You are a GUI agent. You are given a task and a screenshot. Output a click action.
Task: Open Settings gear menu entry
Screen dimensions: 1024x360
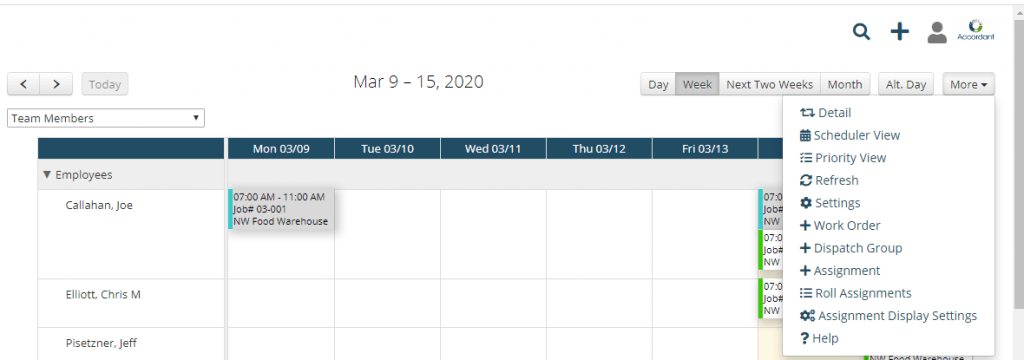[x=830, y=203]
